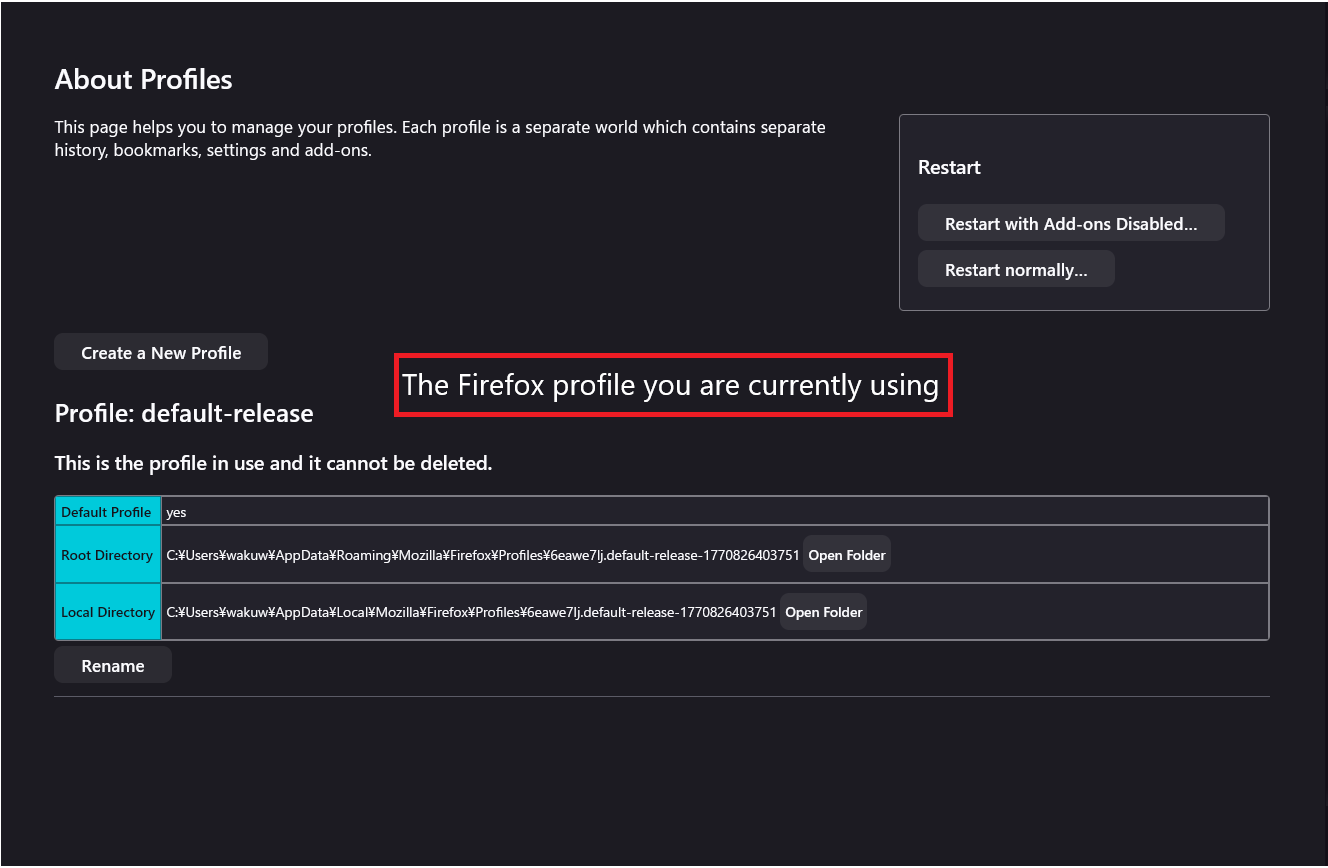This screenshot has width=1328, height=868.
Task: Open Folder for the Local Directory
Action: pos(823,612)
